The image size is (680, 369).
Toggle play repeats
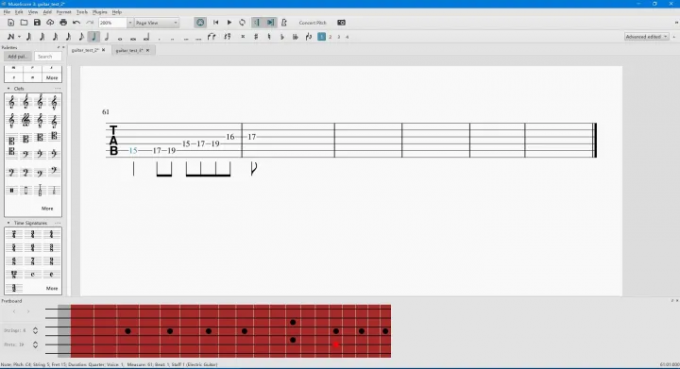pyautogui.click(x=257, y=23)
